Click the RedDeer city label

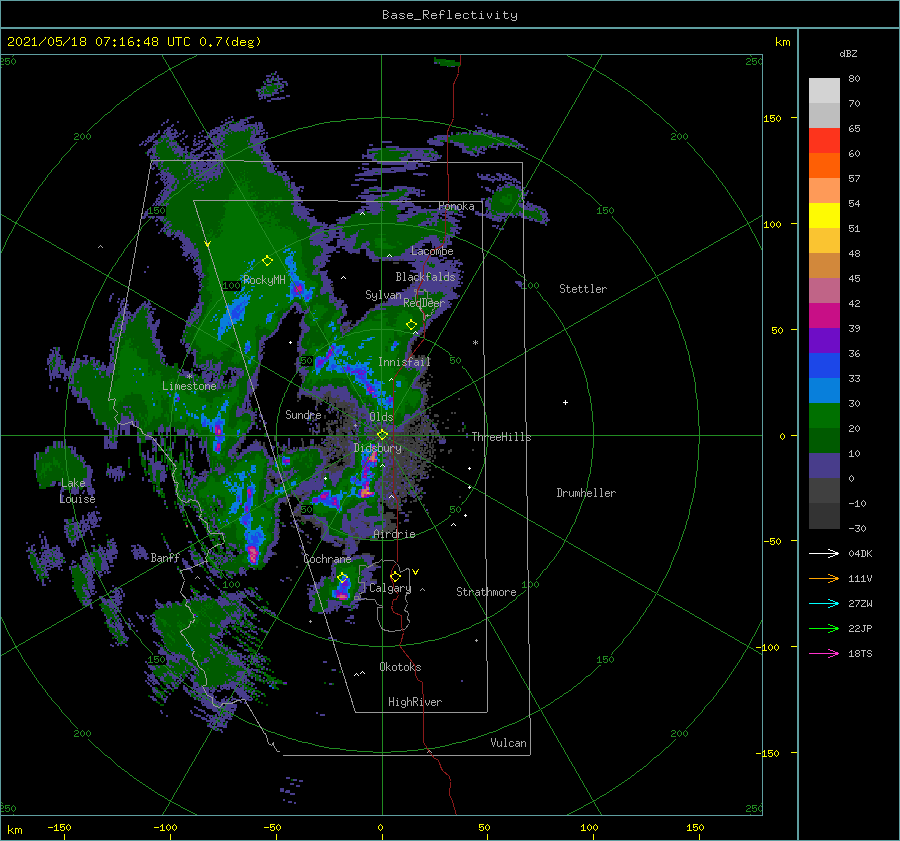pos(424,303)
